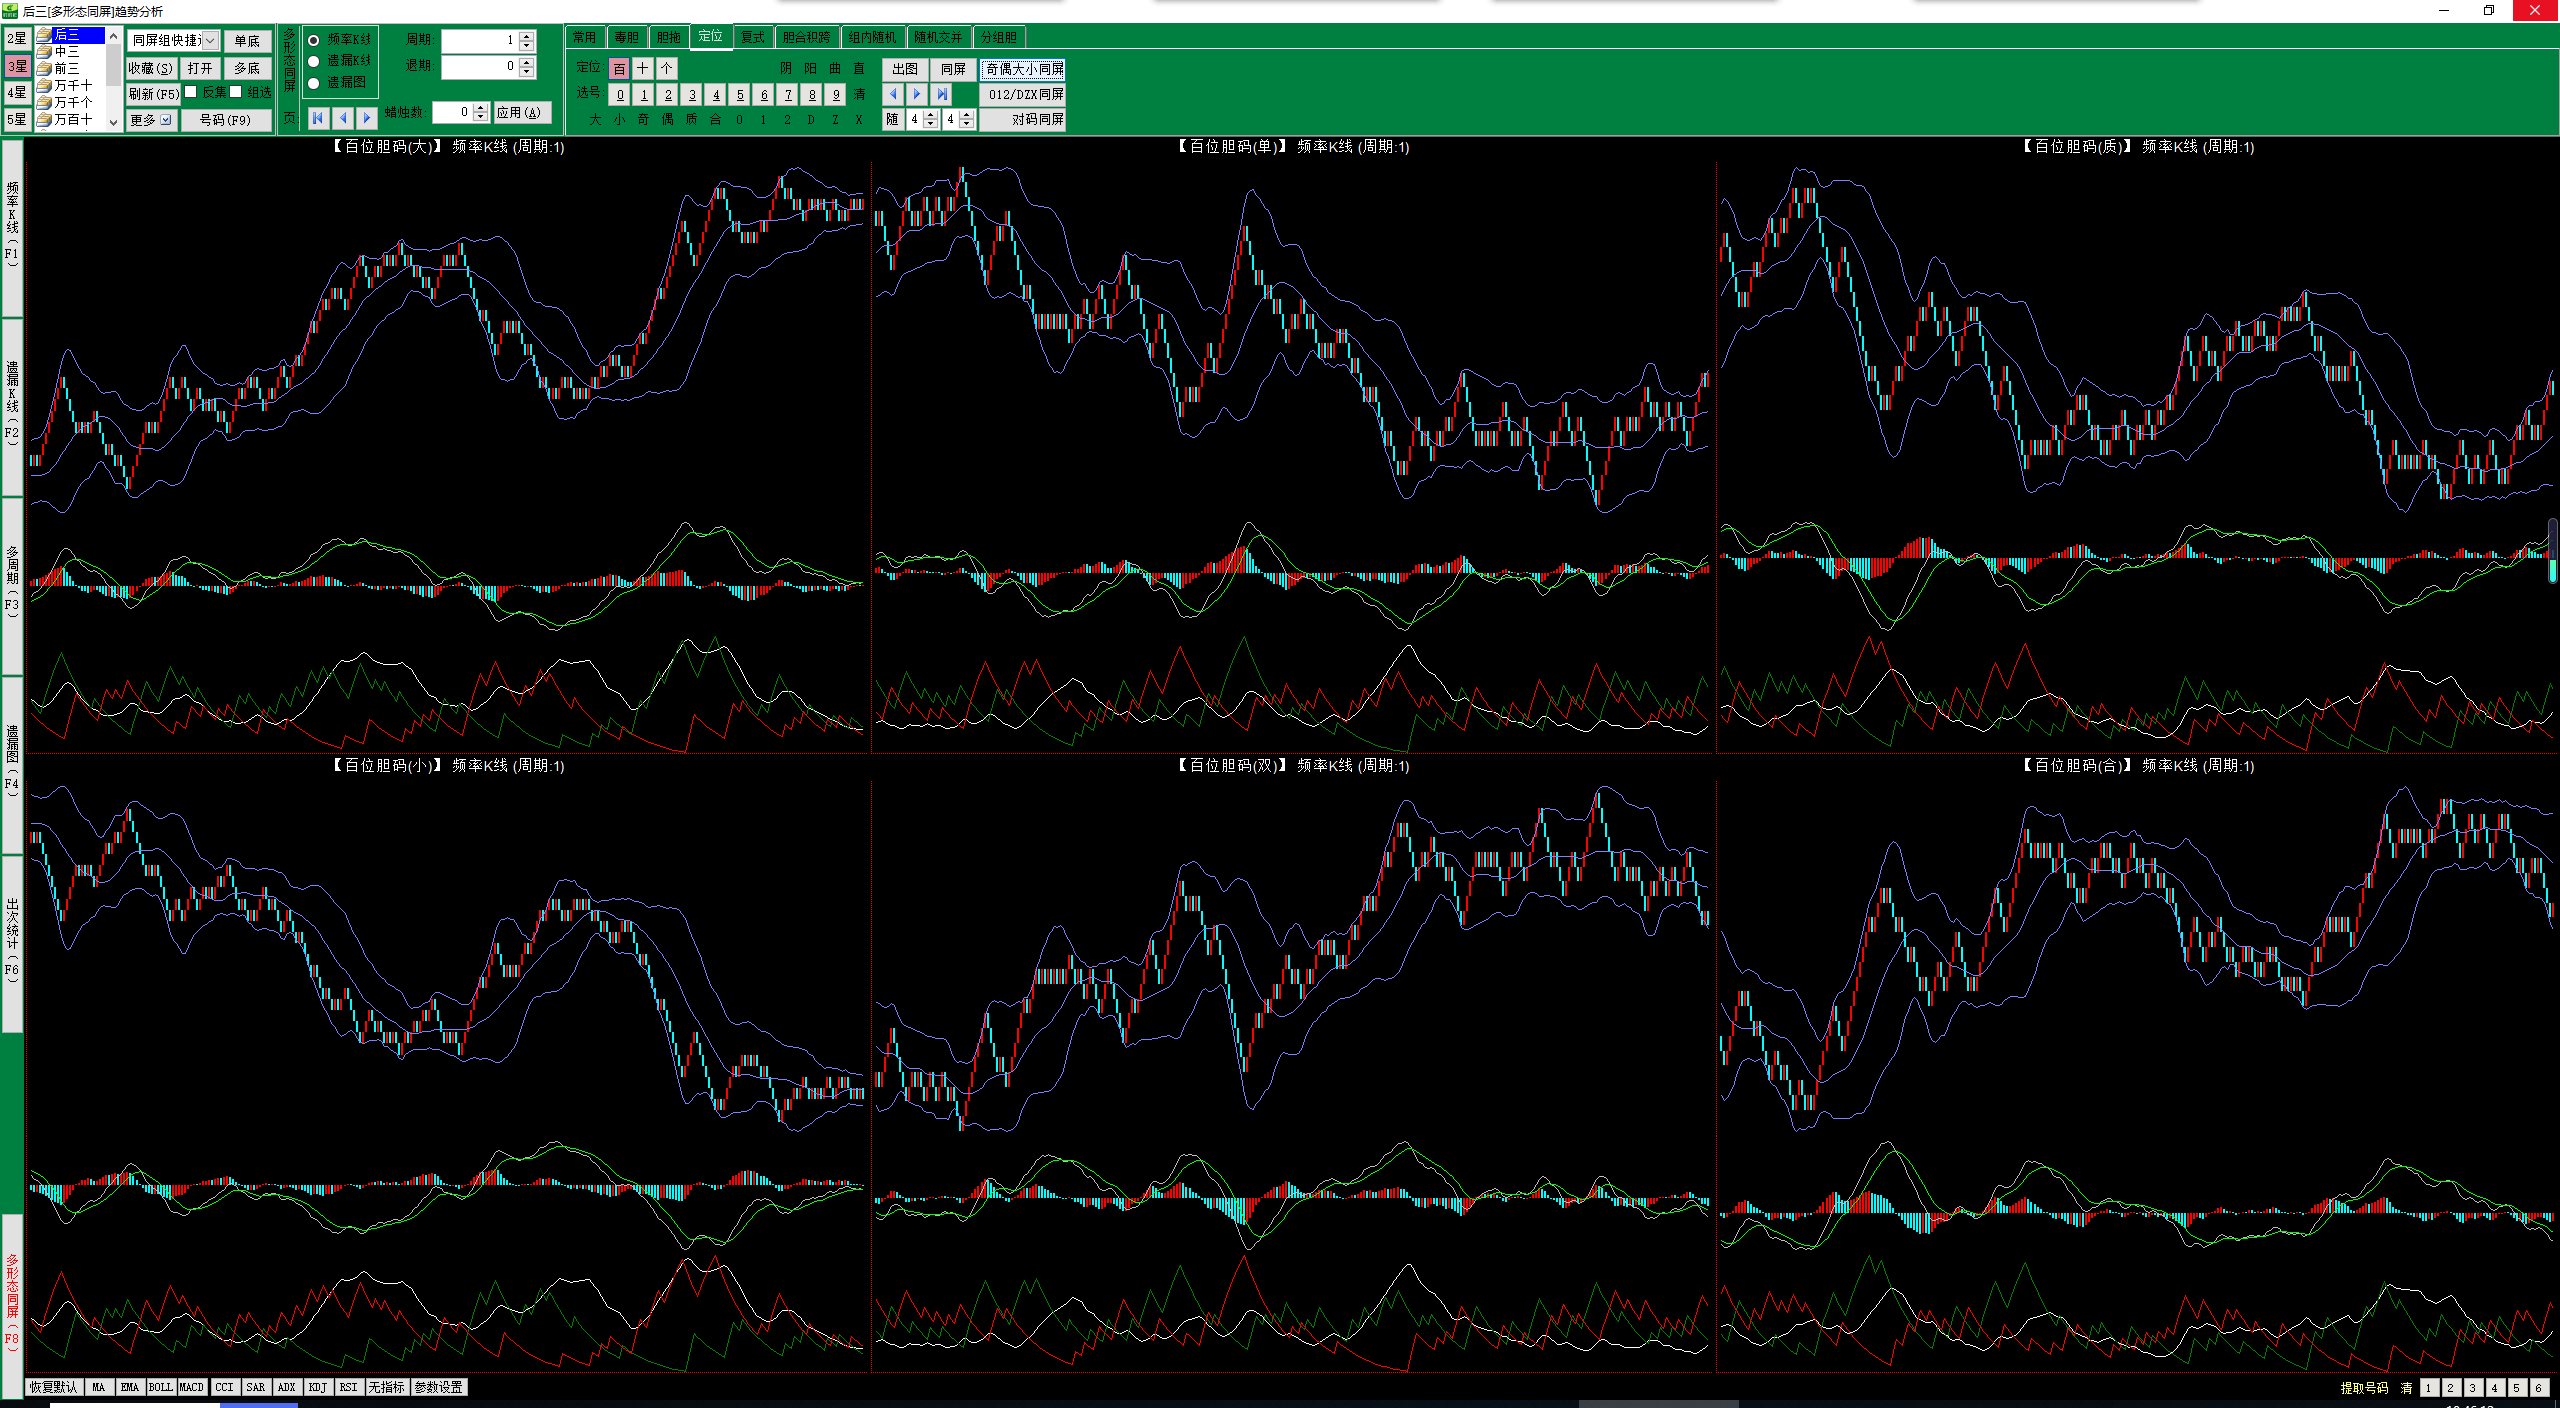2560x1408 pixels.
Task: Switch to 胆拖 tab
Action: 668,38
